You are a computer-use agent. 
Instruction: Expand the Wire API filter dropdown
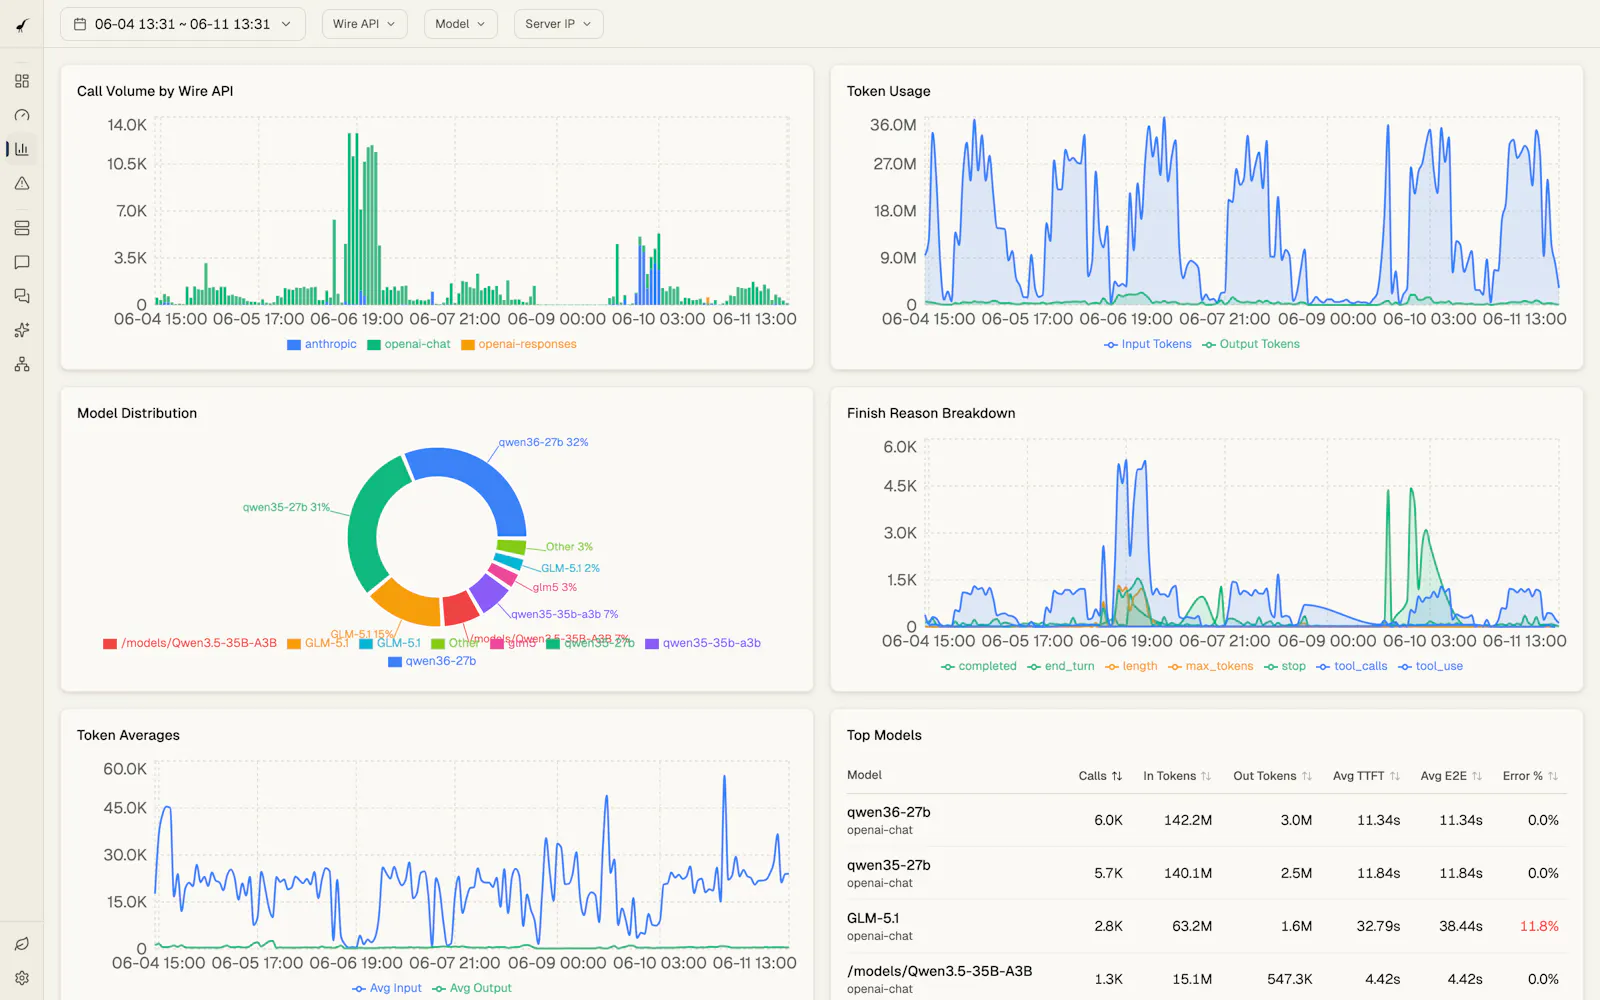point(364,24)
